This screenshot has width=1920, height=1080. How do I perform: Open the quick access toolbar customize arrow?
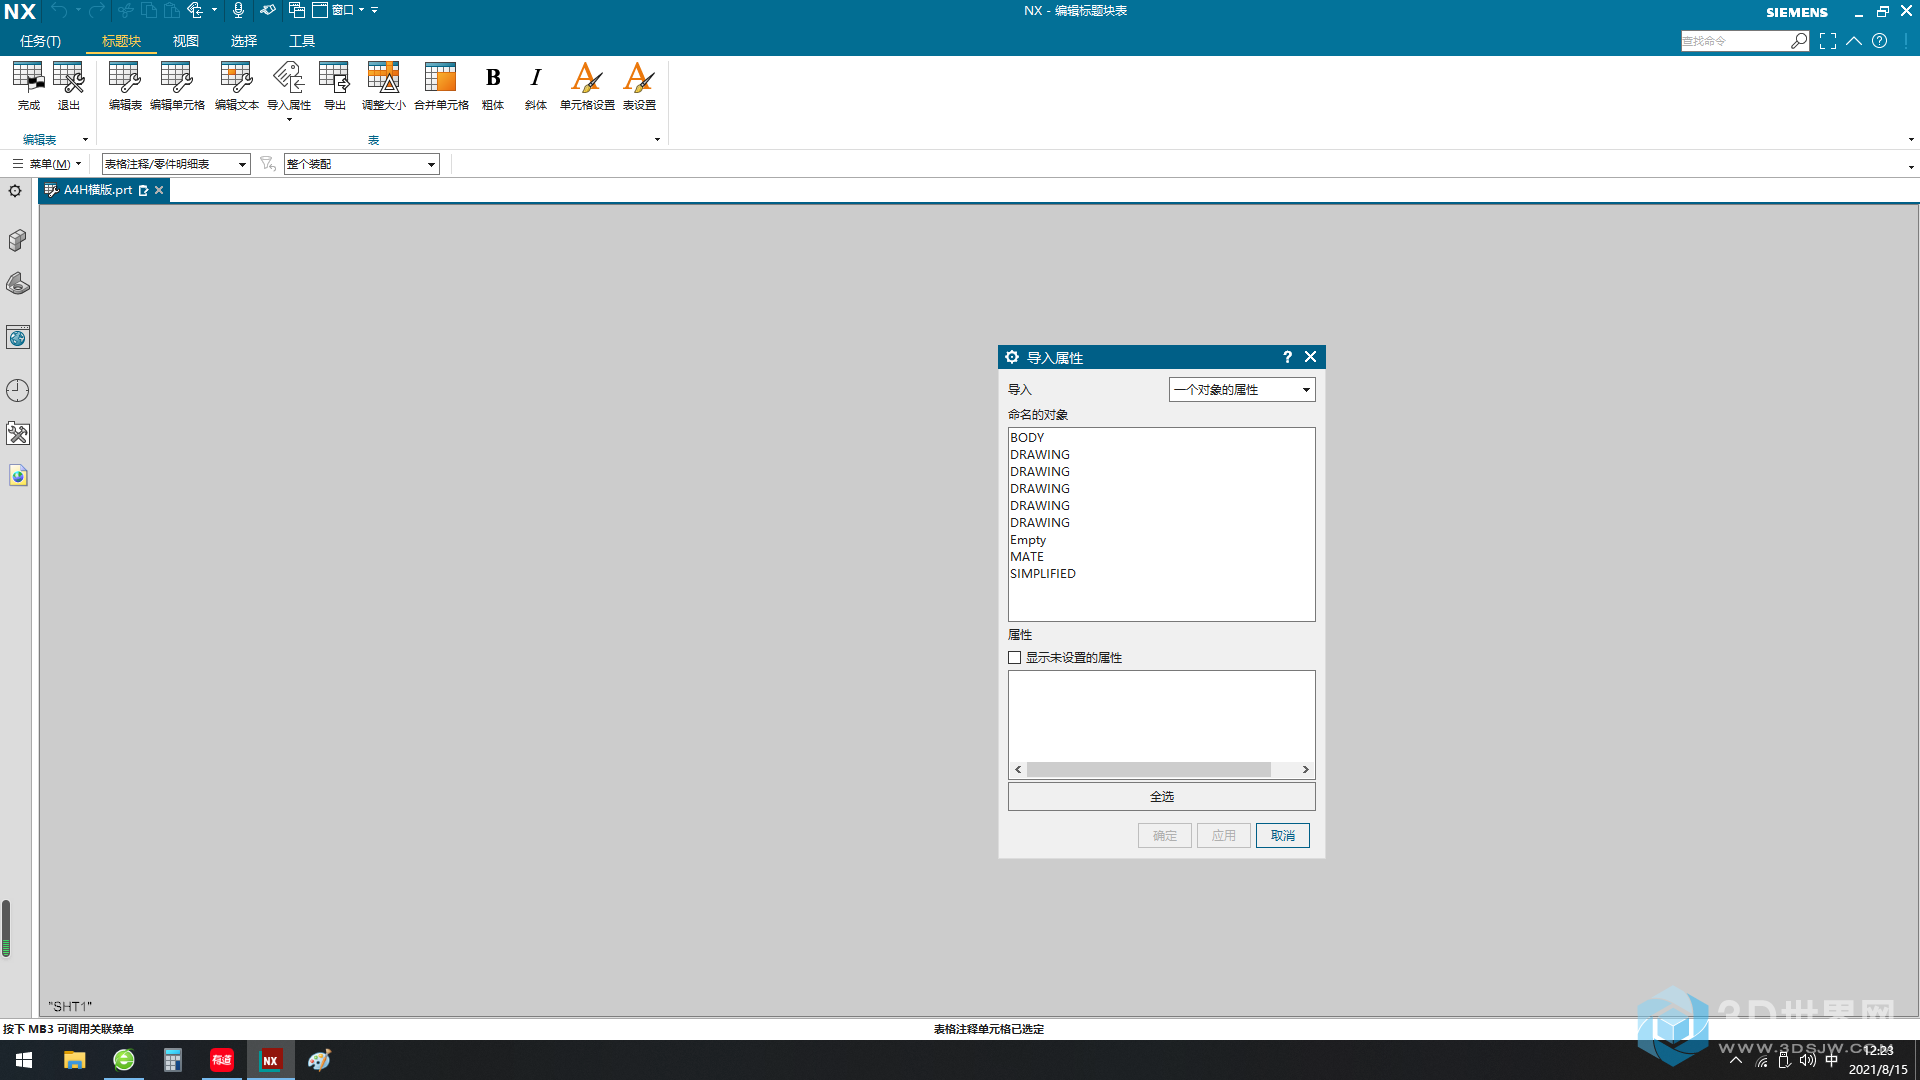coord(375,10)
